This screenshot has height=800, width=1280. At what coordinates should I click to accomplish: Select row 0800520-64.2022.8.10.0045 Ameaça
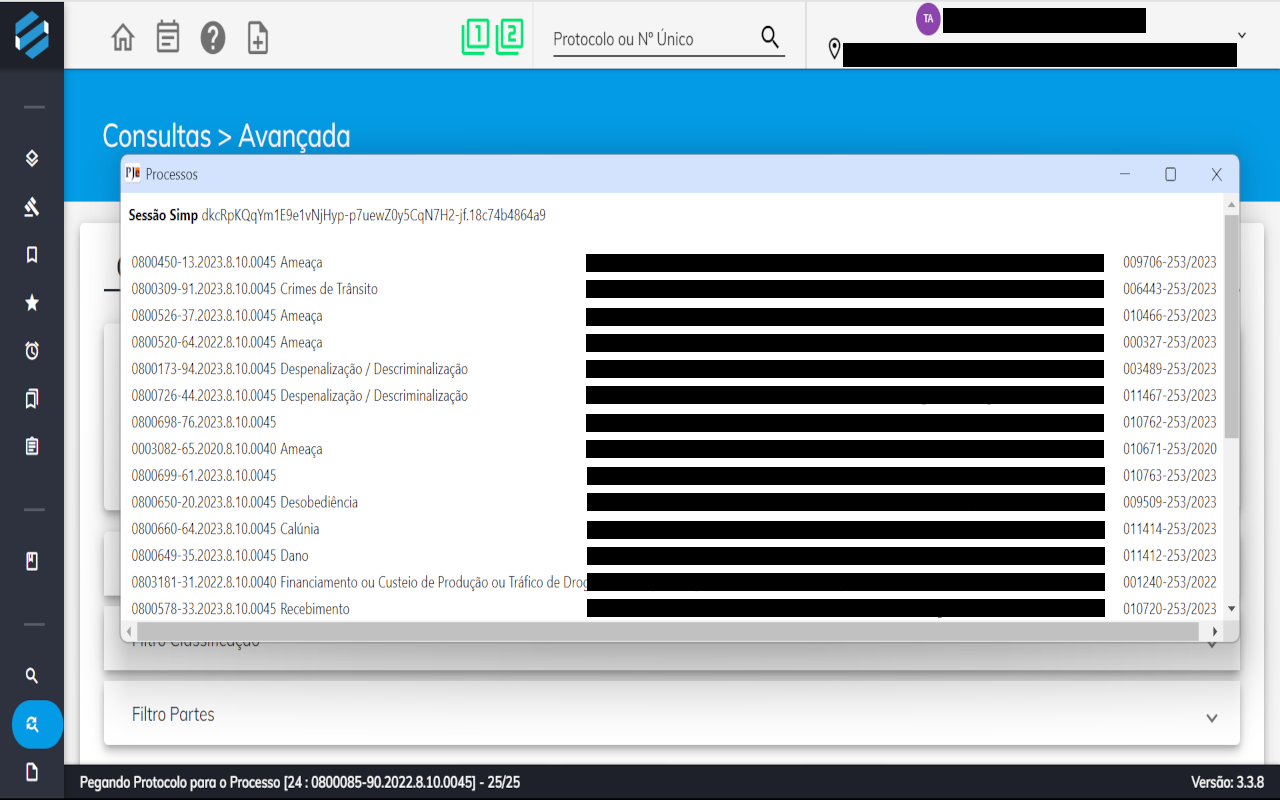(674, 343)
